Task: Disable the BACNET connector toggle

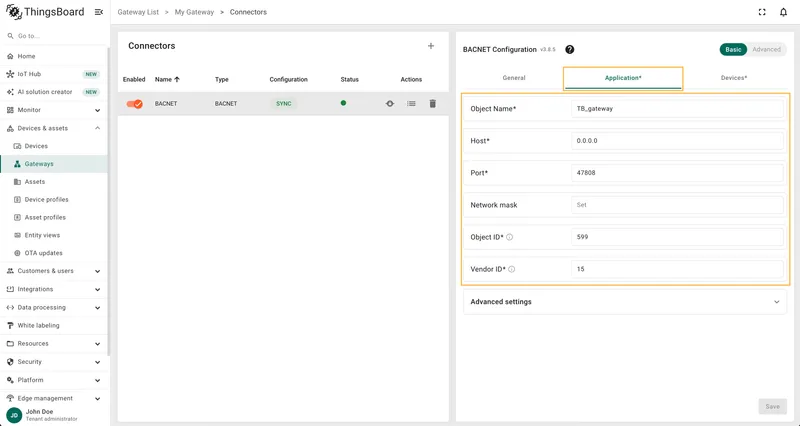Action: click(x=135, y=104)
